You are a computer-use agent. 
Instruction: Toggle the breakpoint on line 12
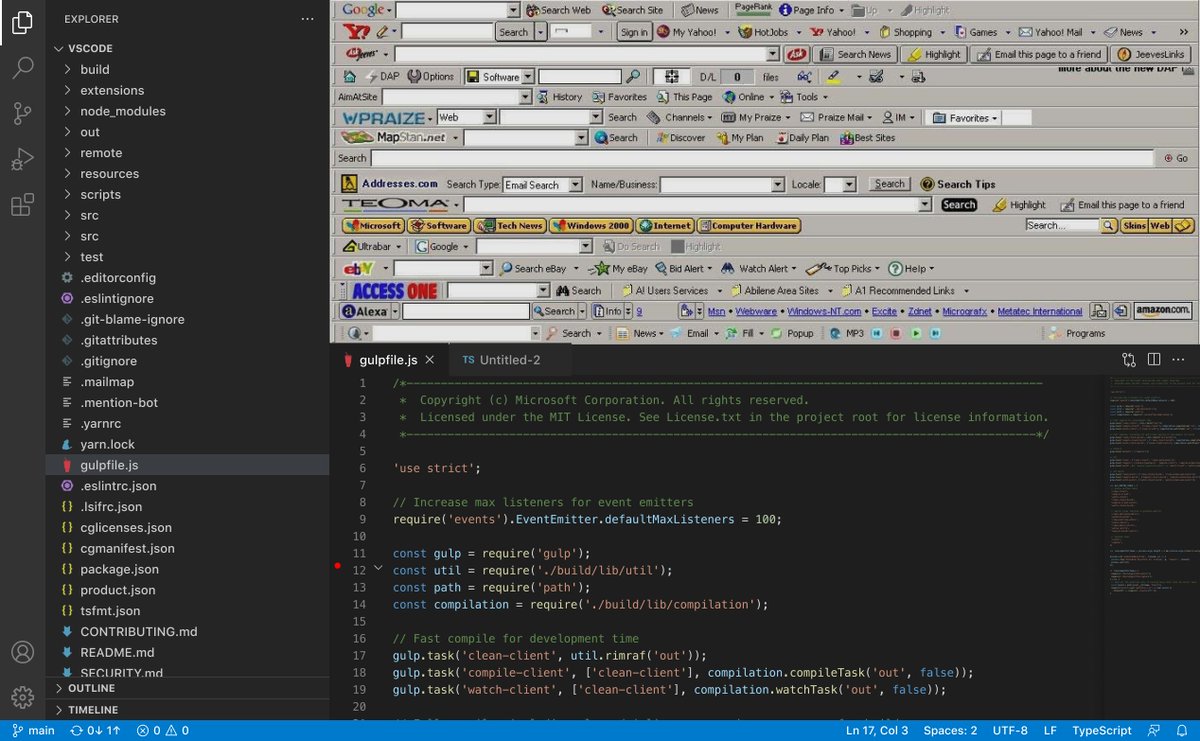338,567
